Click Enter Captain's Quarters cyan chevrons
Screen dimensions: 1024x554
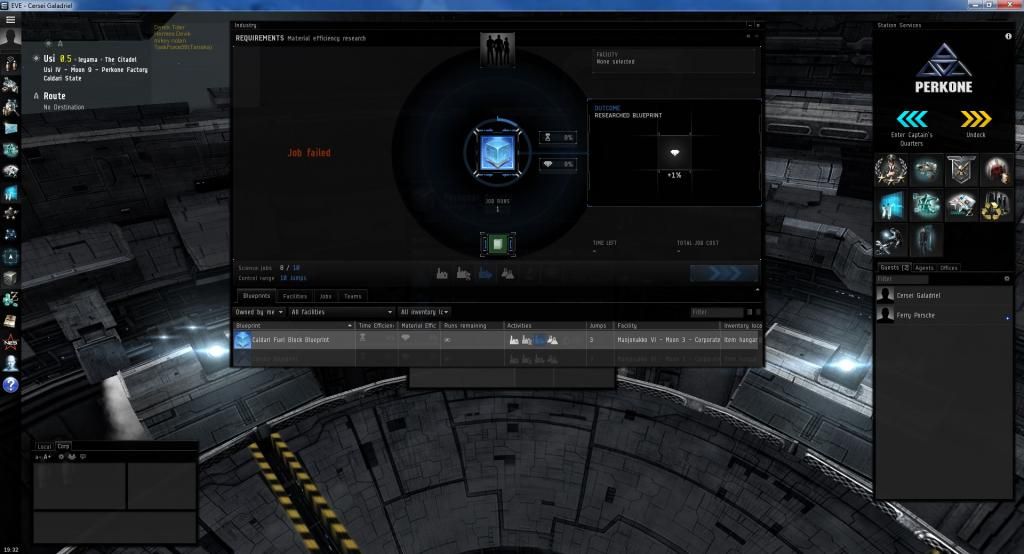(x=912, y=119)
